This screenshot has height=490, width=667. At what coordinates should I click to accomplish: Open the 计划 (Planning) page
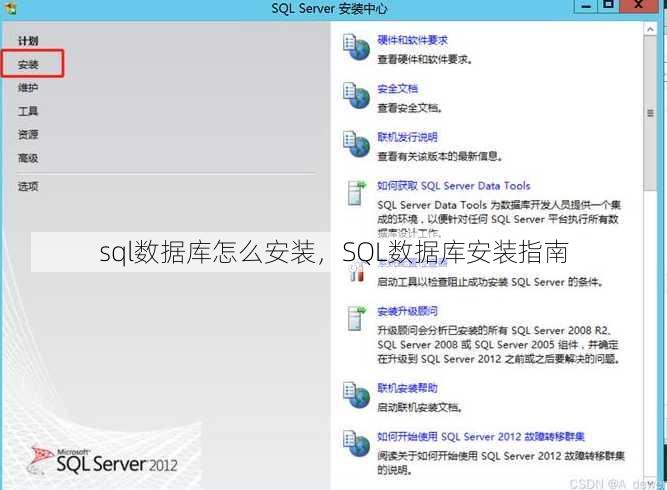click(28, 41)
